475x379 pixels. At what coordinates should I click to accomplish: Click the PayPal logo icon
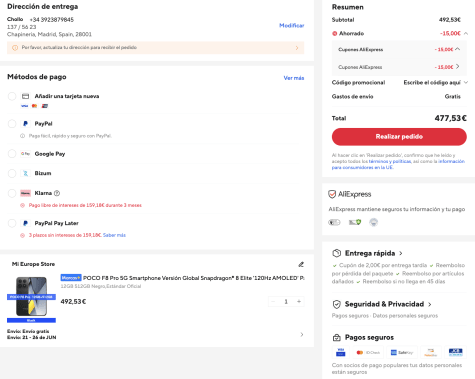(x=25, y=124)
